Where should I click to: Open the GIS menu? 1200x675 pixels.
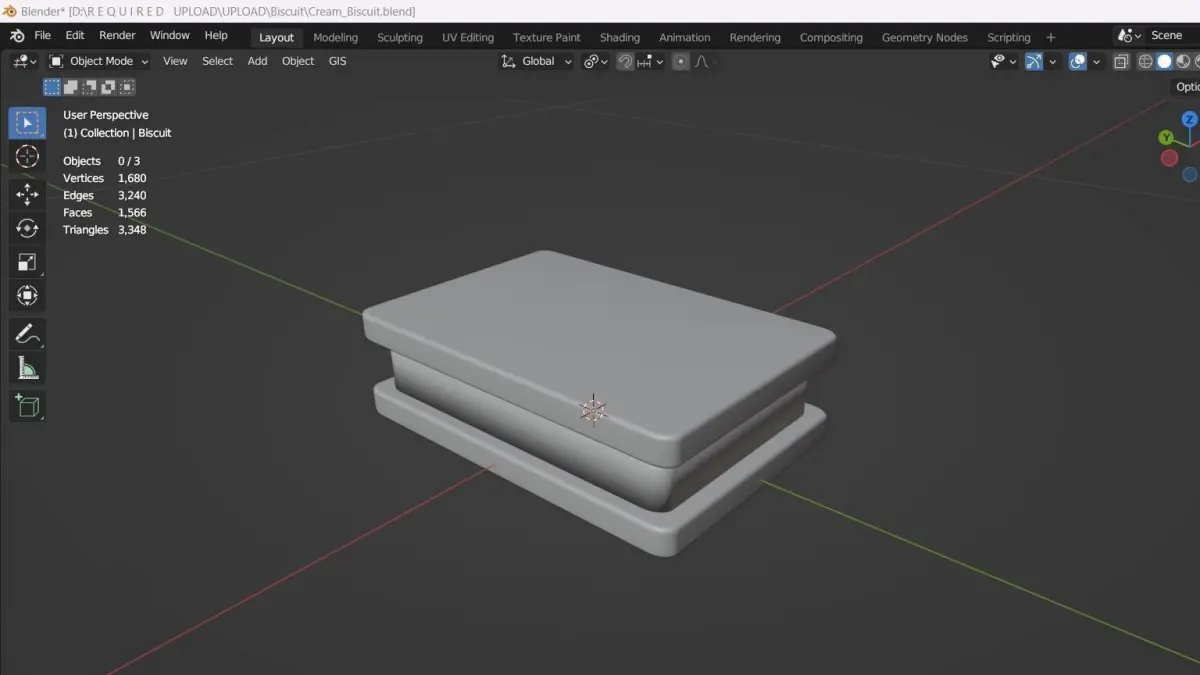click(x=338, y=61)
